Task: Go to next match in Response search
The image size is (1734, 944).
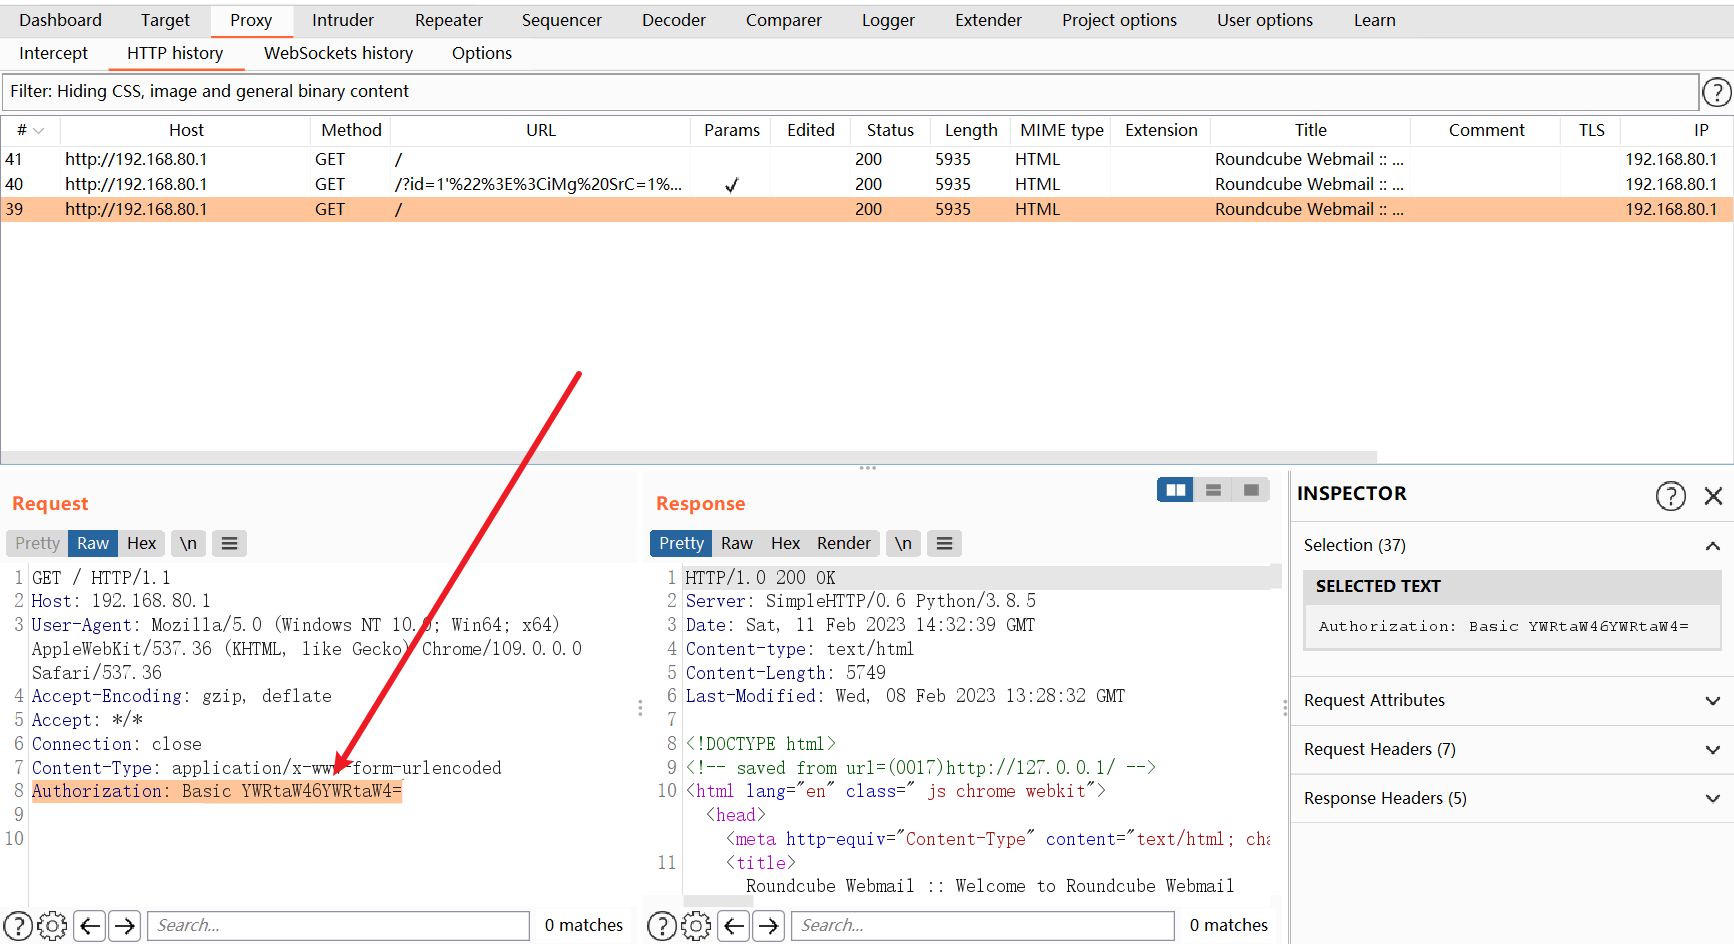Action: click(768, 926)
